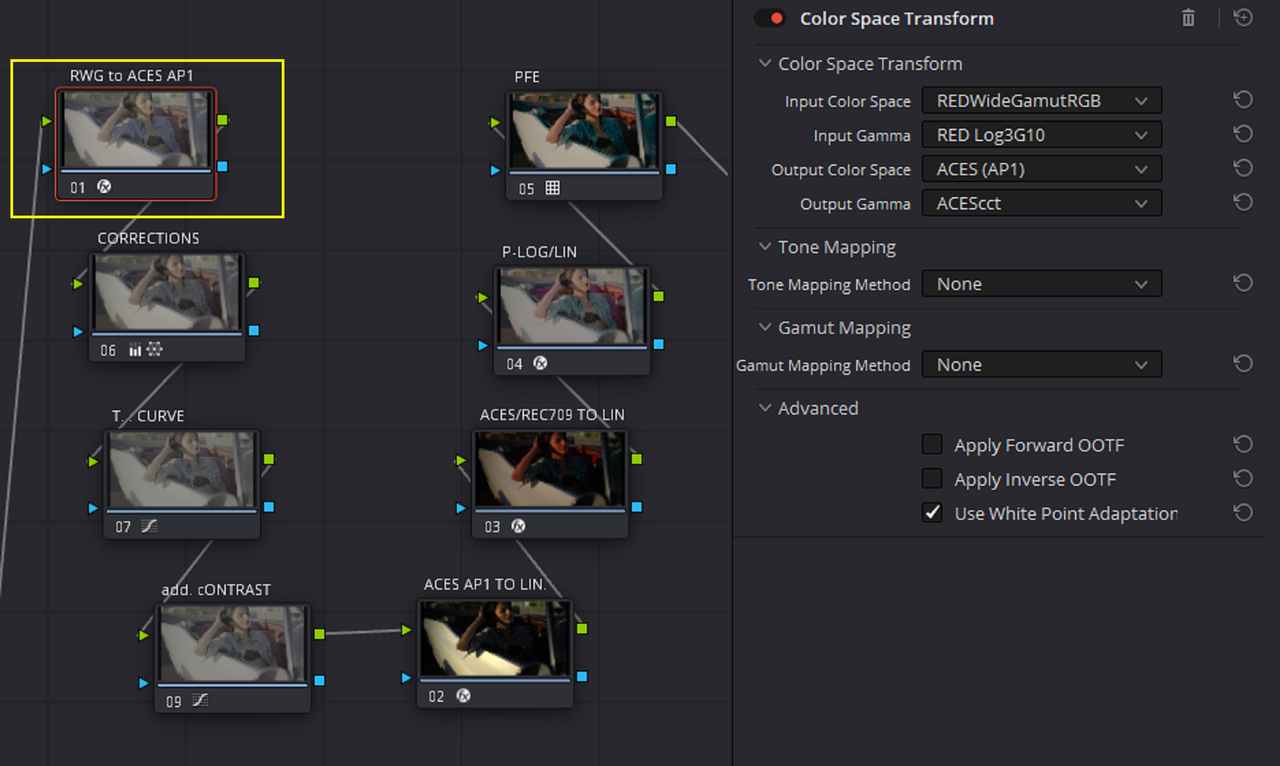
Task: Reset Gamut Mapping Method setting
Action: tap(1243, 364)
